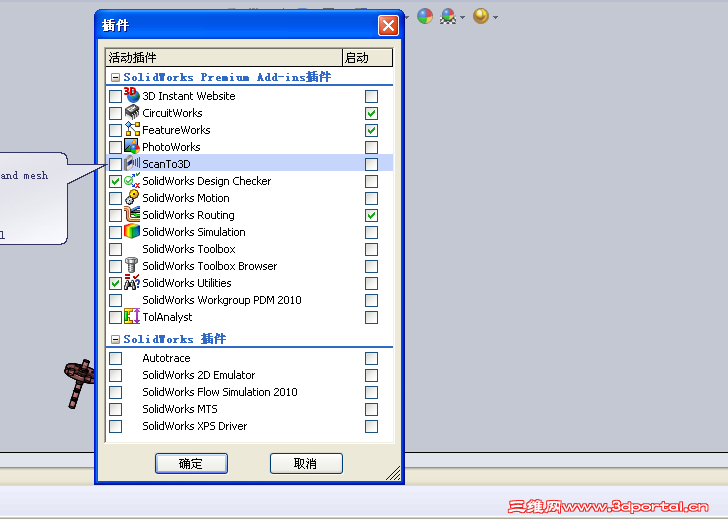Image resolution: width=728 pixels, height=520 pixels.
Task: Enable SolidWorks Flow Simulation 2010 startup checkbox
Action: pos(371,392)
